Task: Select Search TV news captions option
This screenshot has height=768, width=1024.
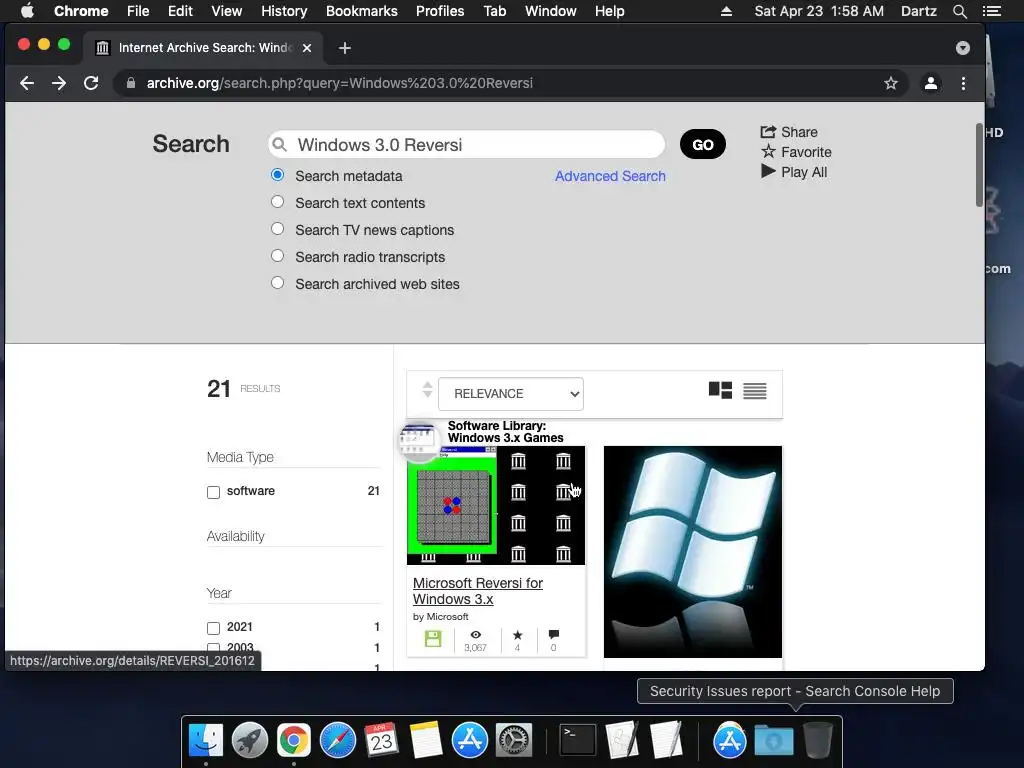Action: coord(278,229)
